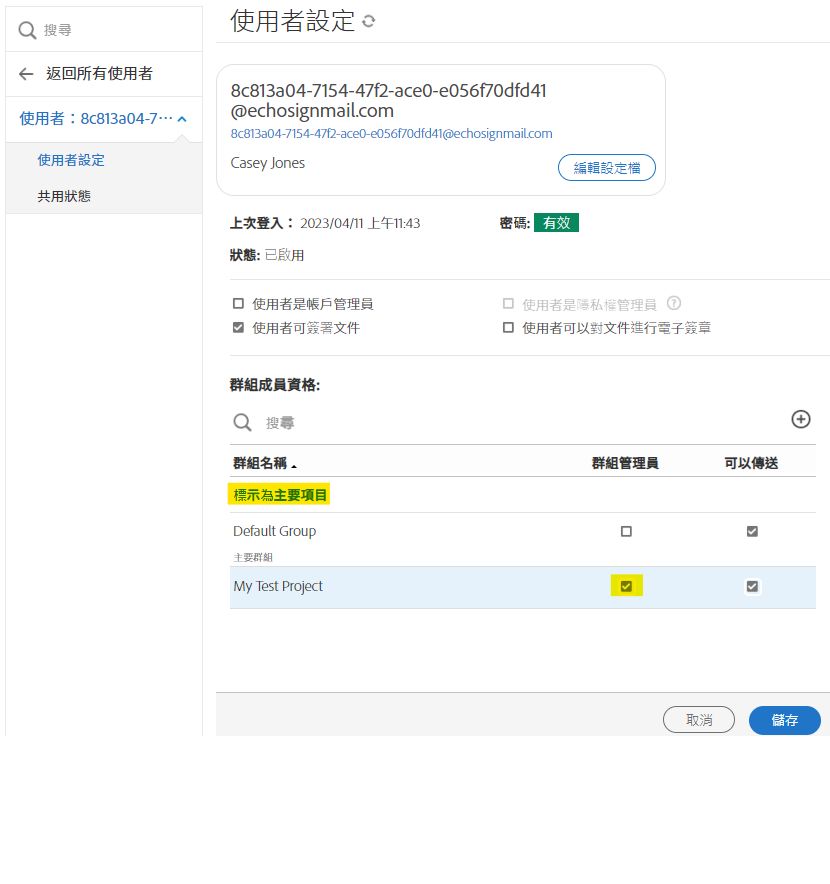This screenshot has height=884, width=830.
Task: Uncheck 可以傳送 for Default Group
Action: tap(752, 531)
